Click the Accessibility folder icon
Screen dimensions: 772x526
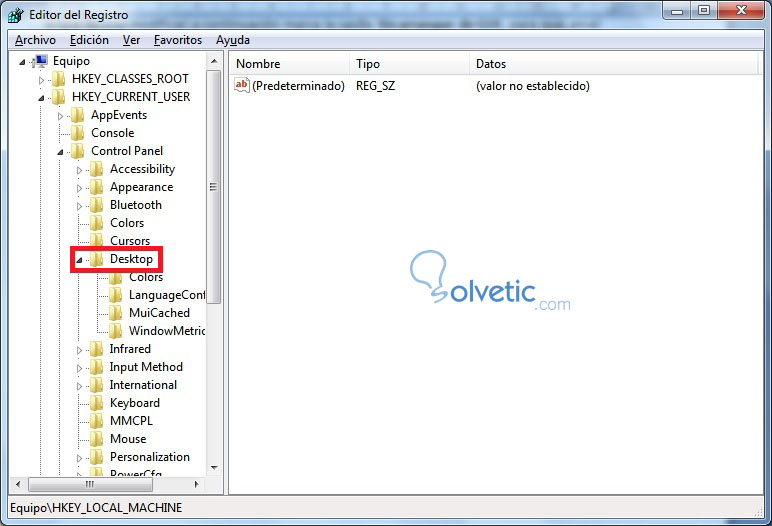pyautogui.click(x=96, y=169)
